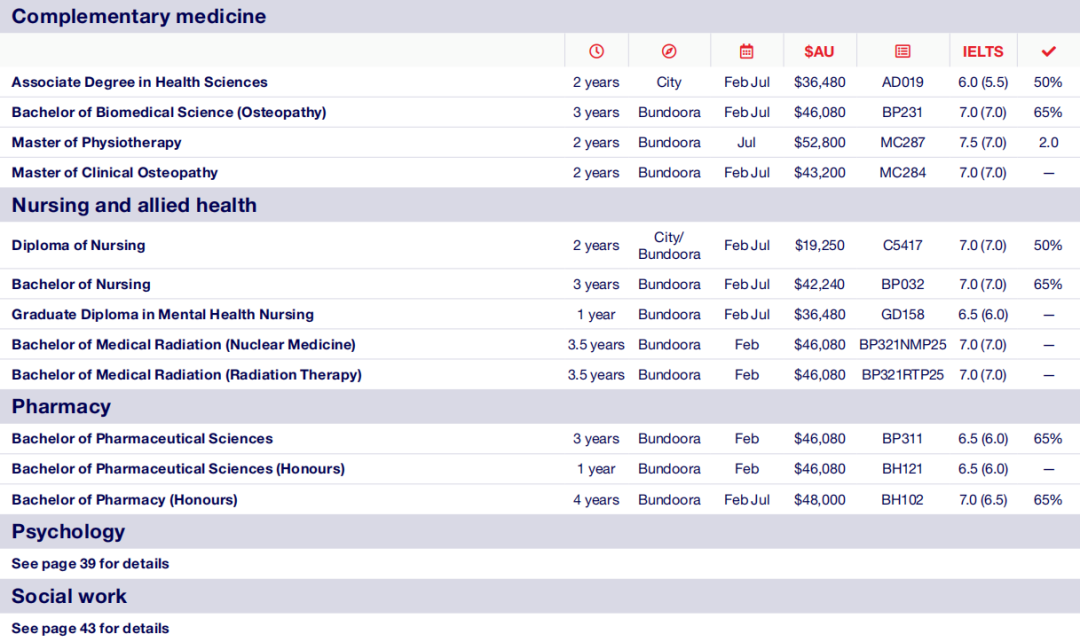Click the compass campus location icon

pyautogui.click(x=669, y=52)
